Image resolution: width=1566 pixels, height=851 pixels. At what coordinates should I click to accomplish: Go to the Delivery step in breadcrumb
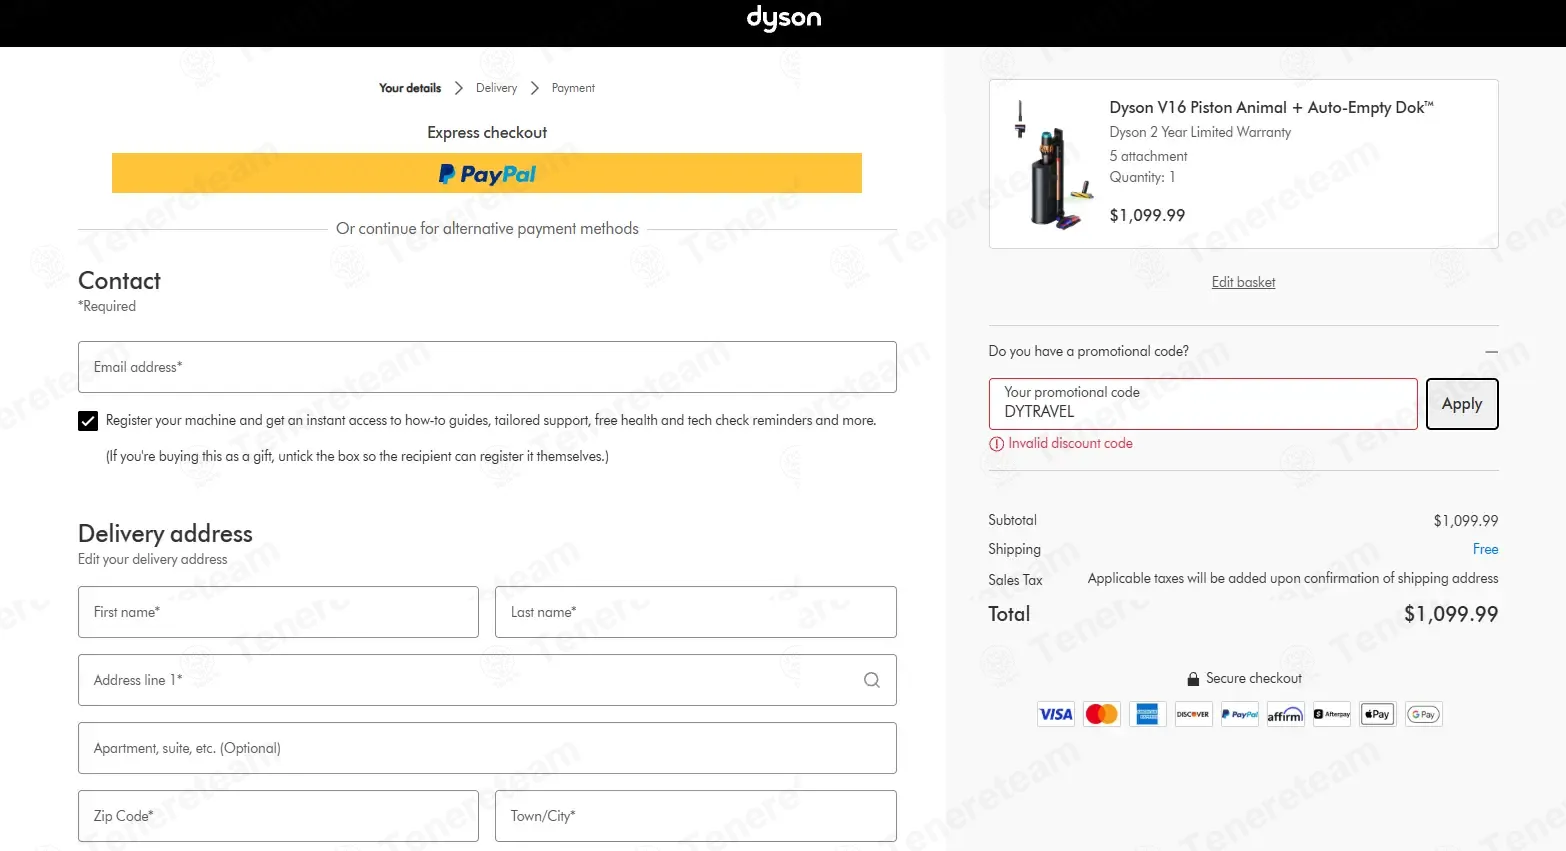496,88
